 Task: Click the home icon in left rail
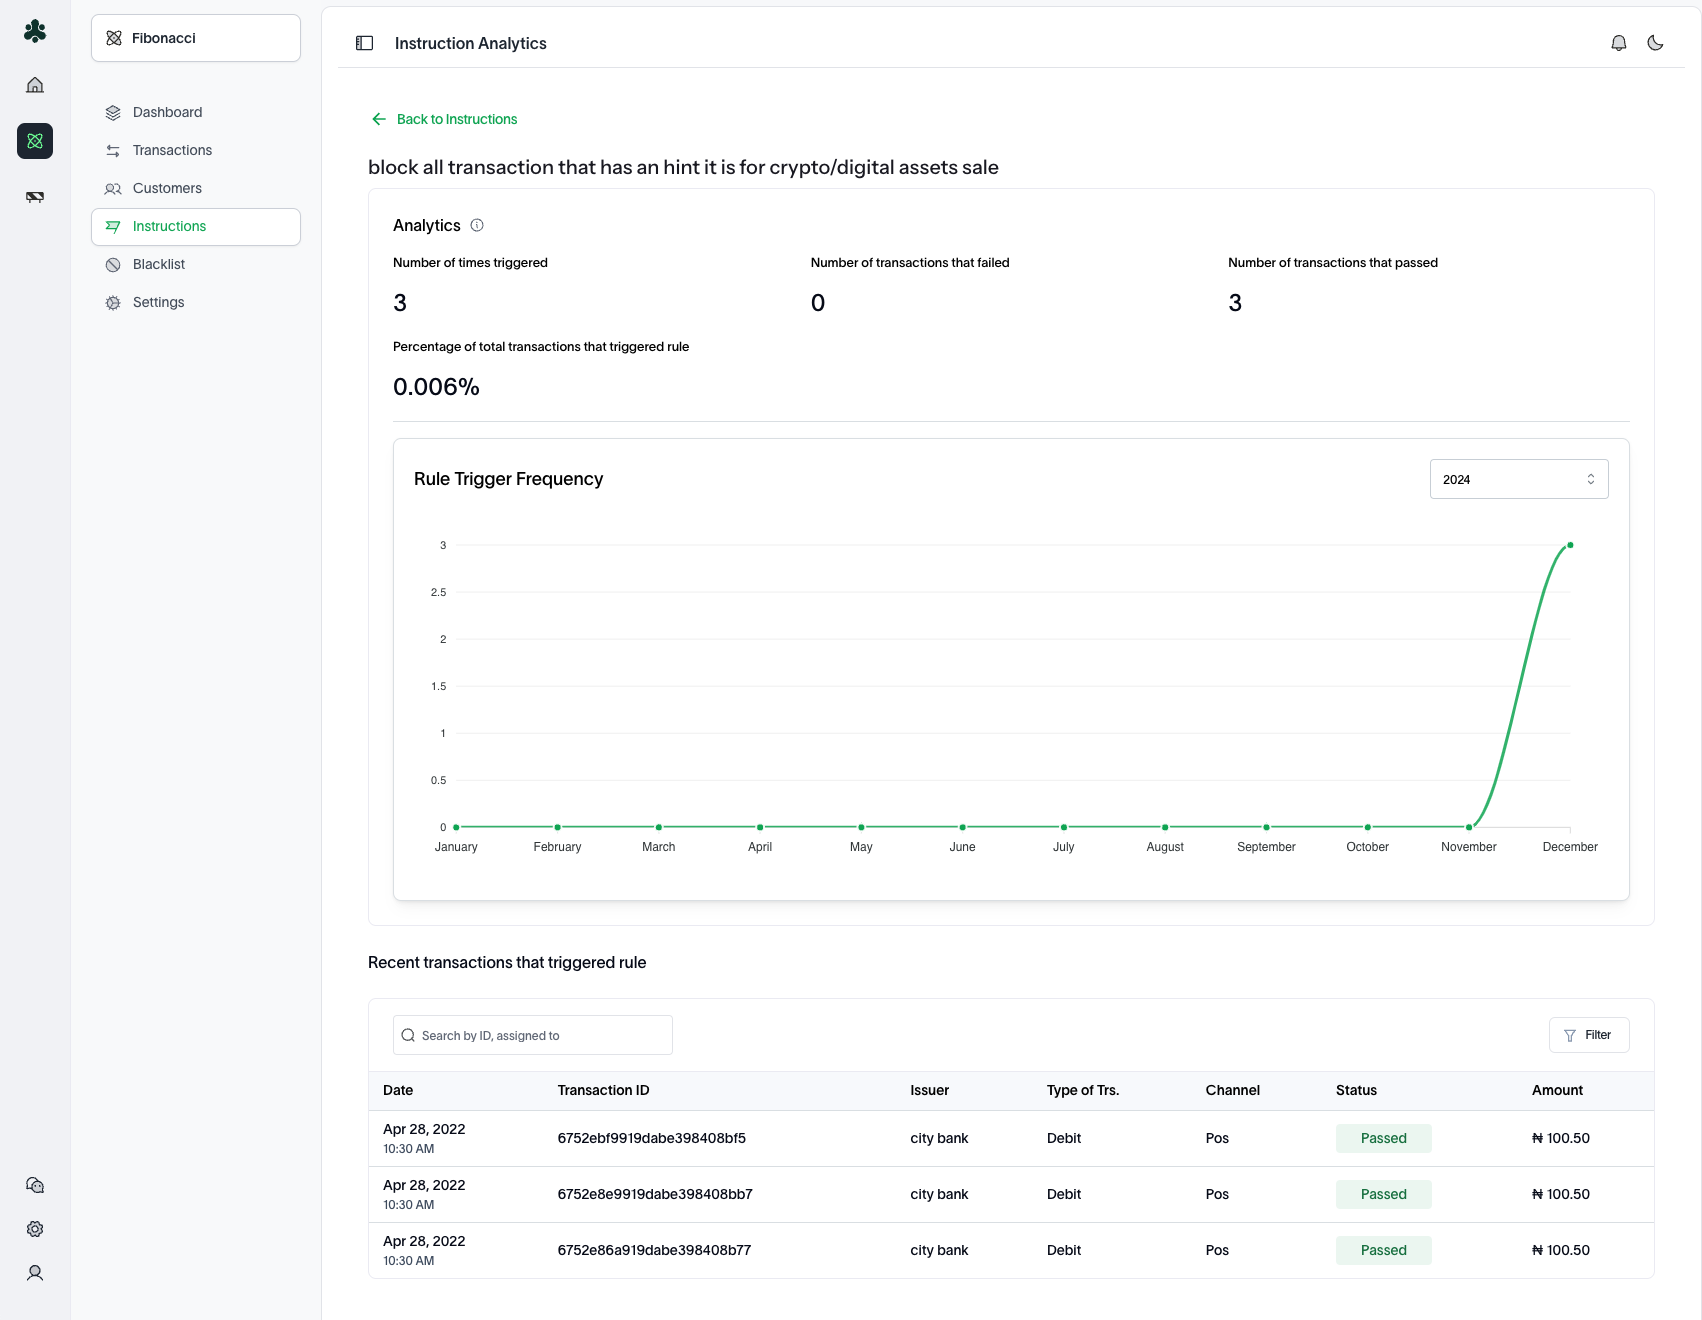click(35, 85)
